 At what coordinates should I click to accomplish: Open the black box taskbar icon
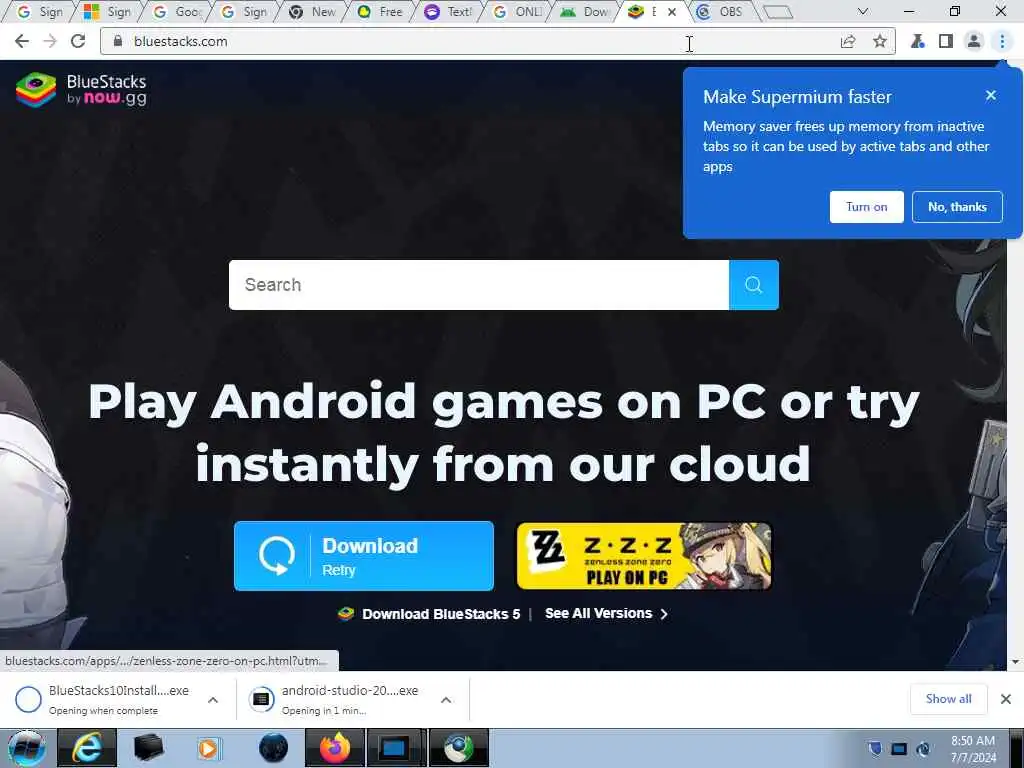click(148, 748)
